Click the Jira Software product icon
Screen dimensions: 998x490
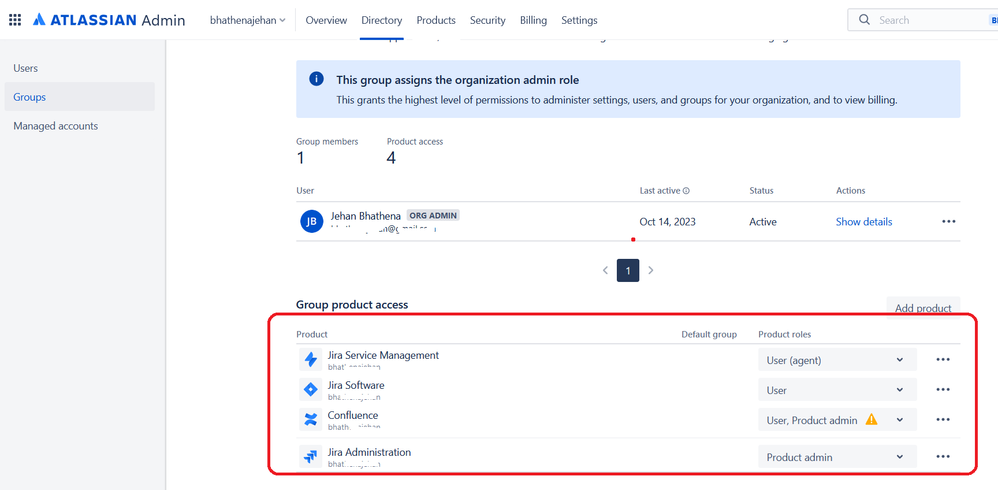[x=311, y=389]
